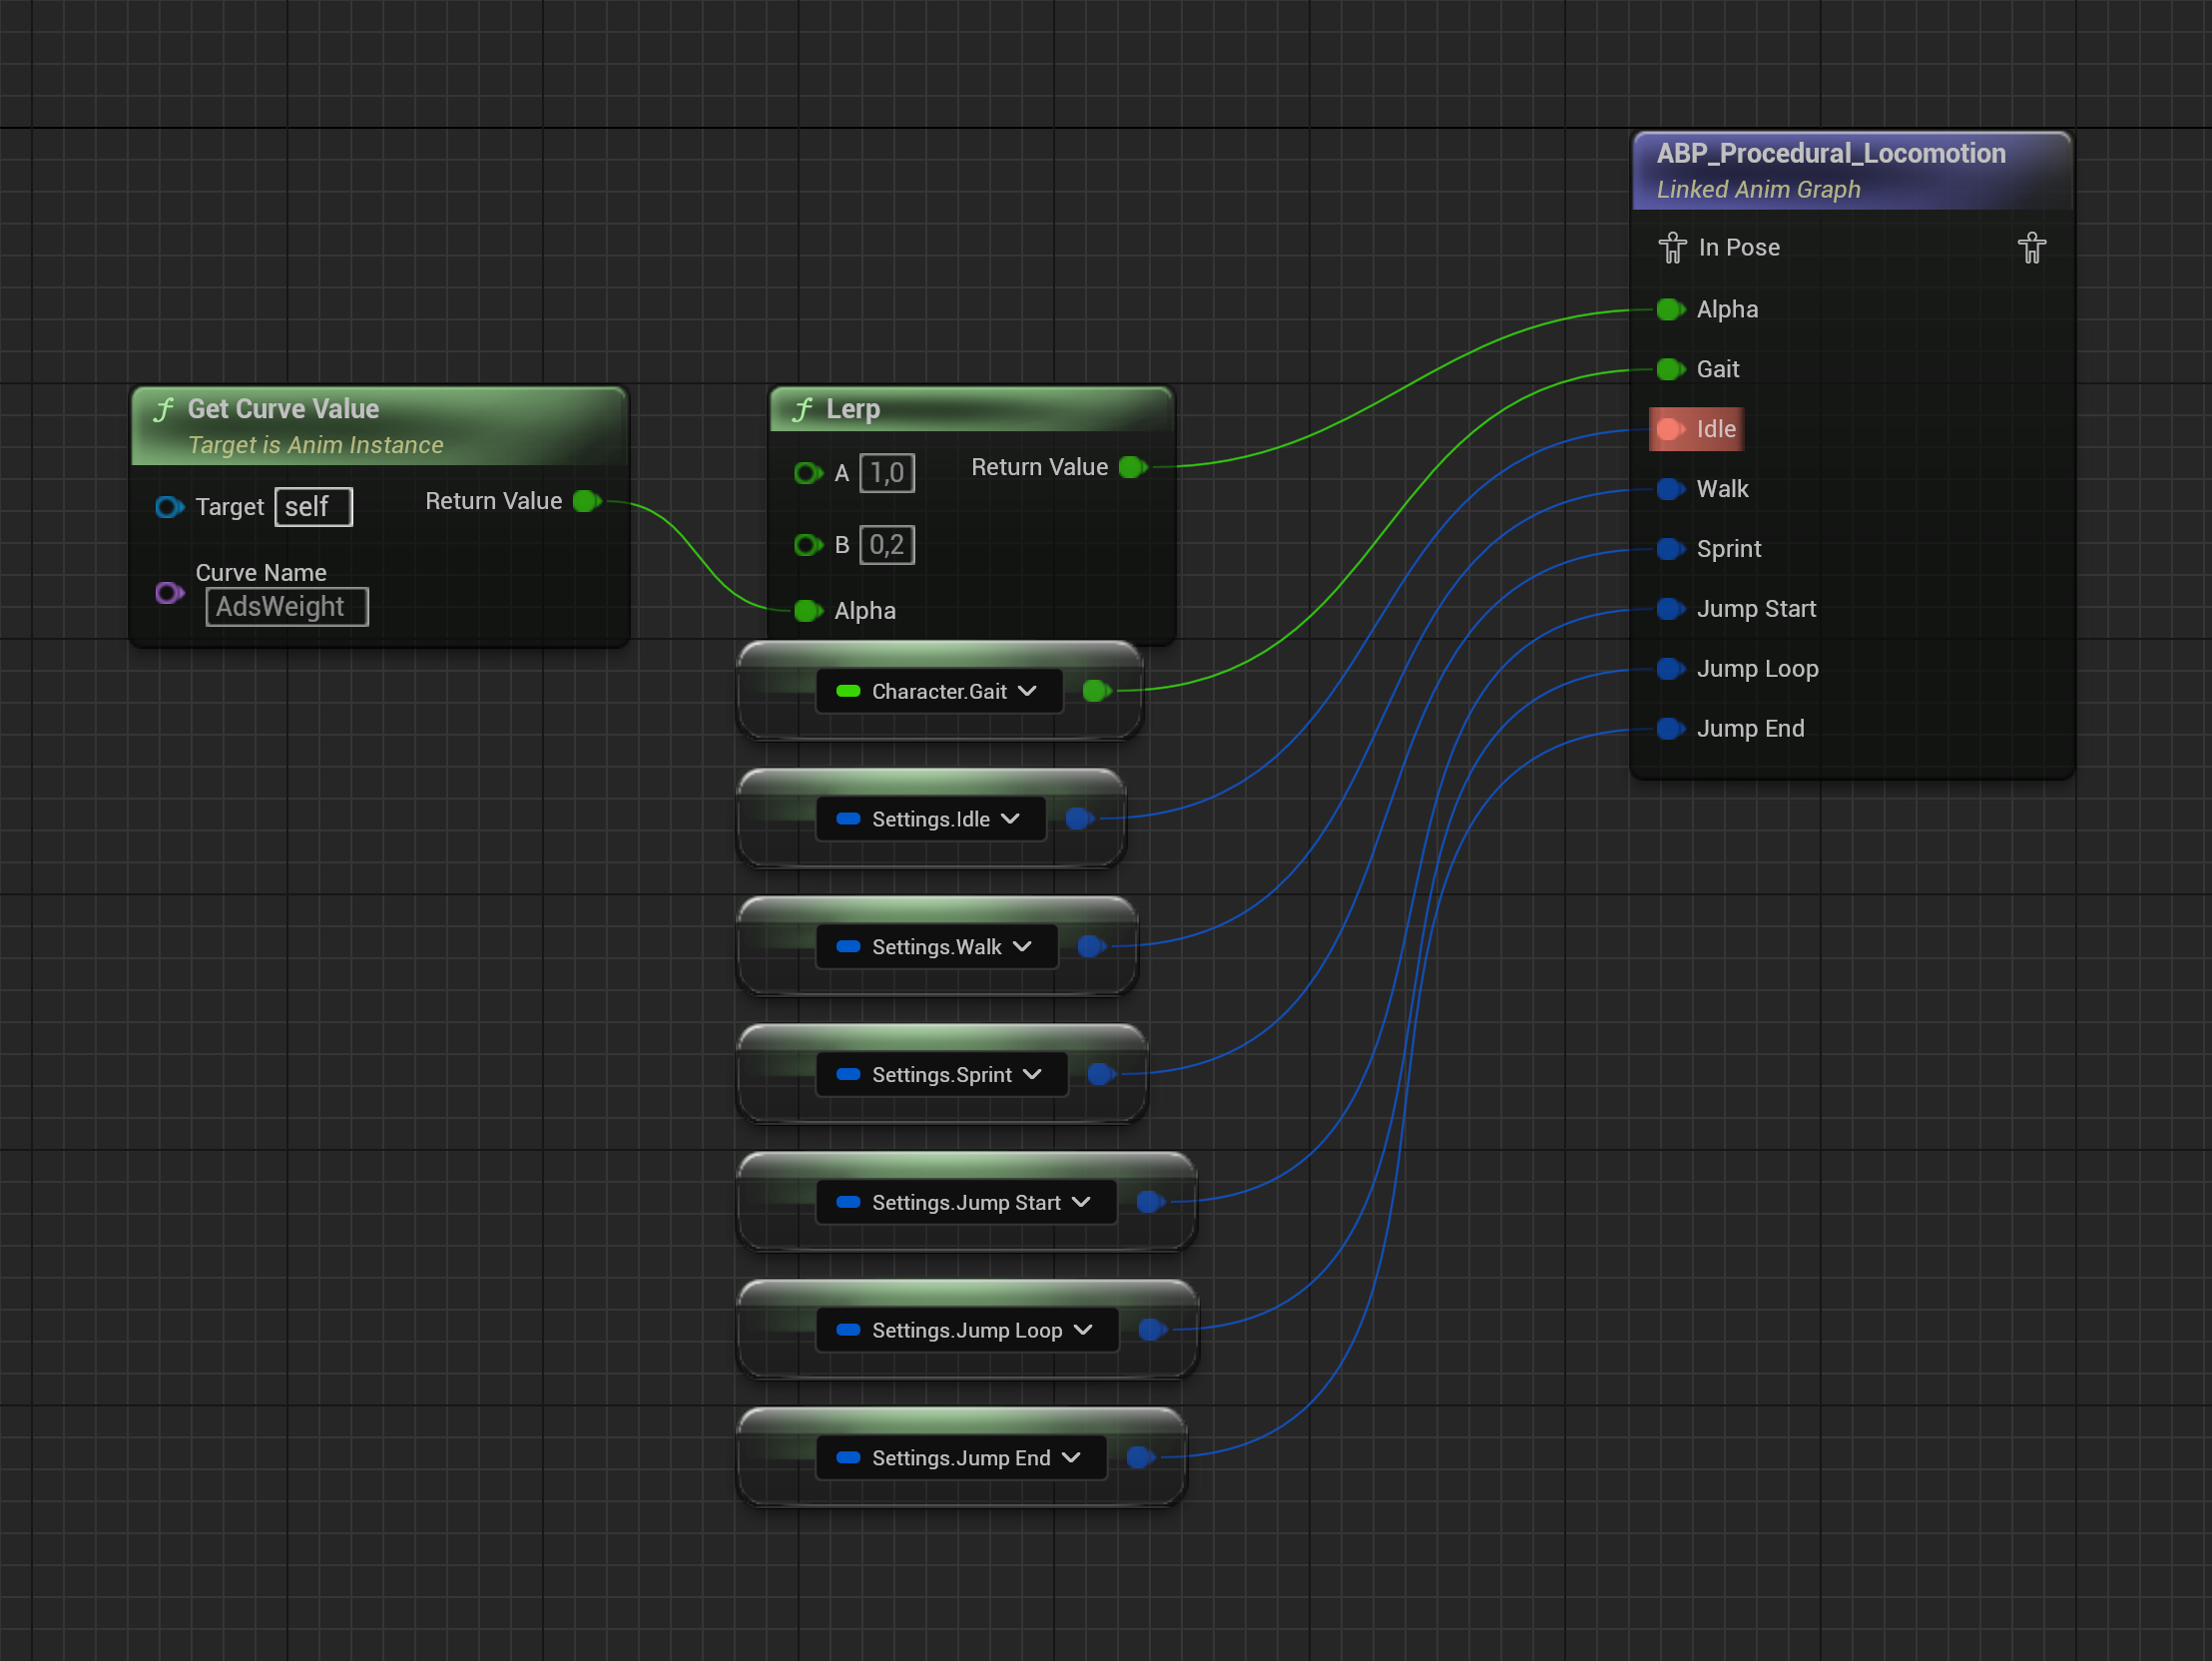The width and height of the screenshot is (2212, 1661).
Task: Open the Character.Gait variable dropdown
Action: pos(939,692)
